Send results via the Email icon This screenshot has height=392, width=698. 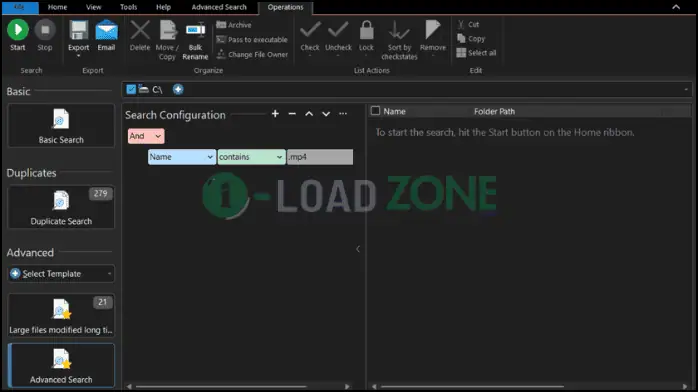106,30
